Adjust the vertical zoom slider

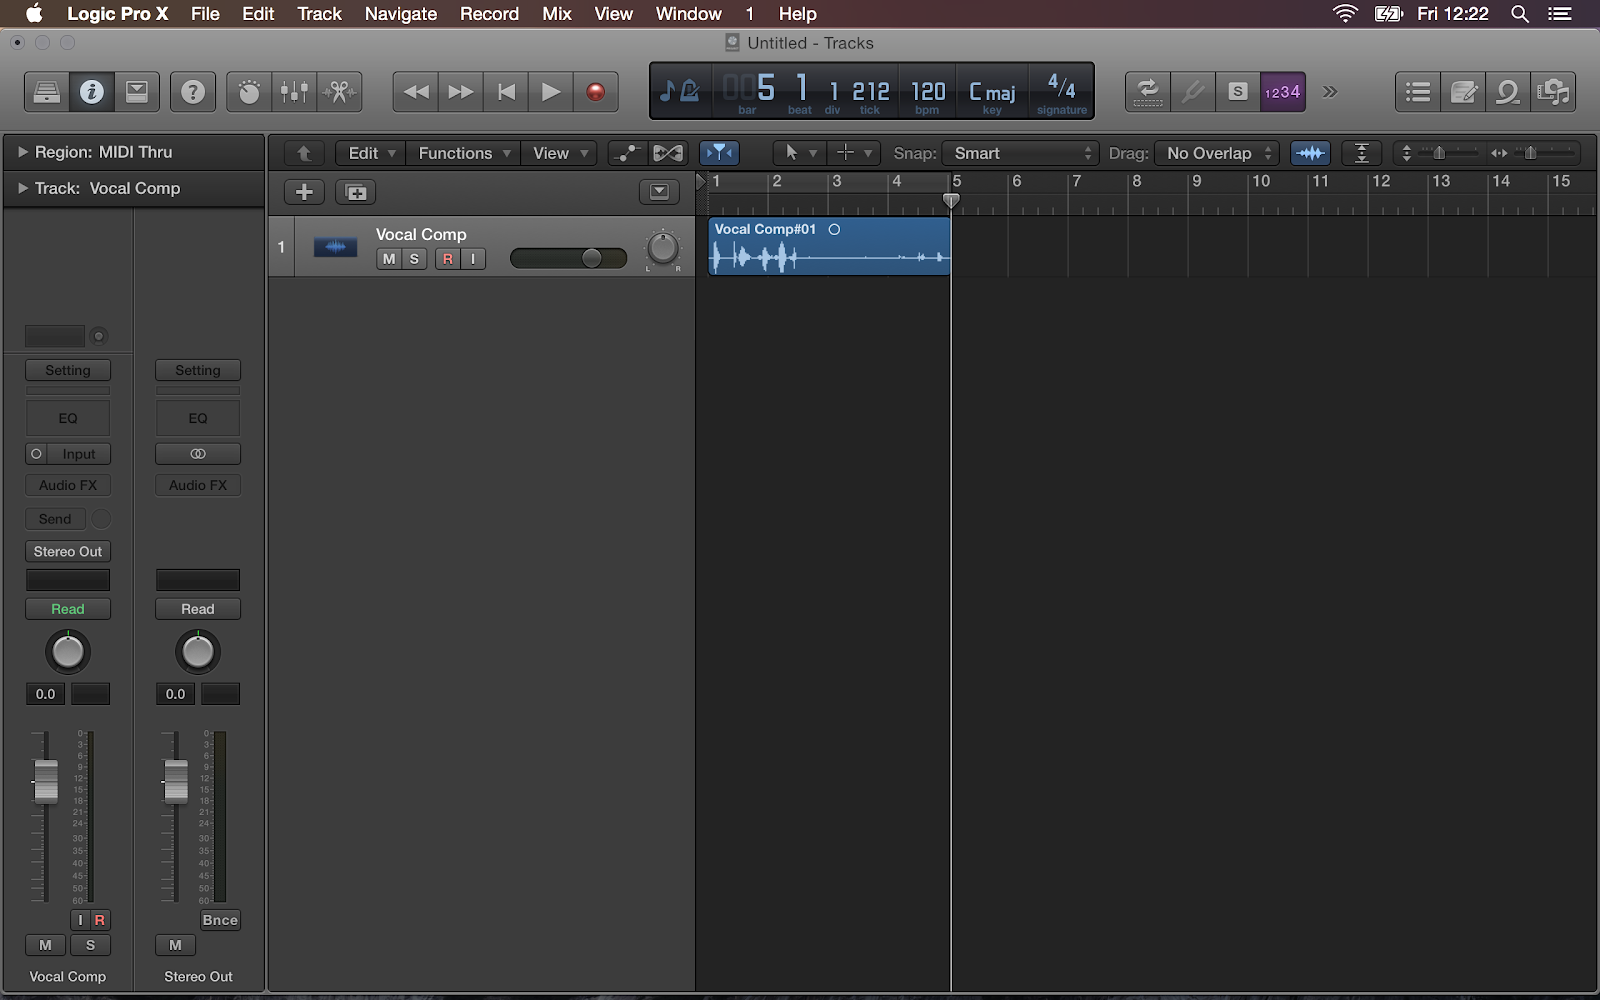1441,153
